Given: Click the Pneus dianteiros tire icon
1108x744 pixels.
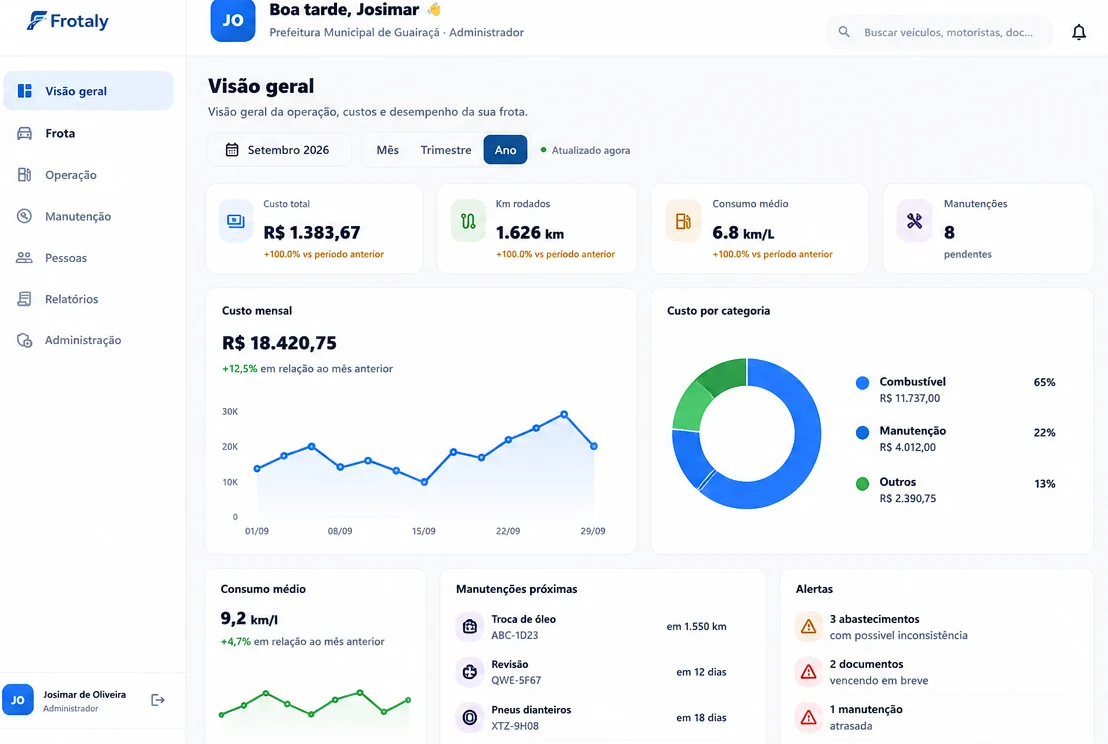Looking at the screenshot, I should point(469,718).
